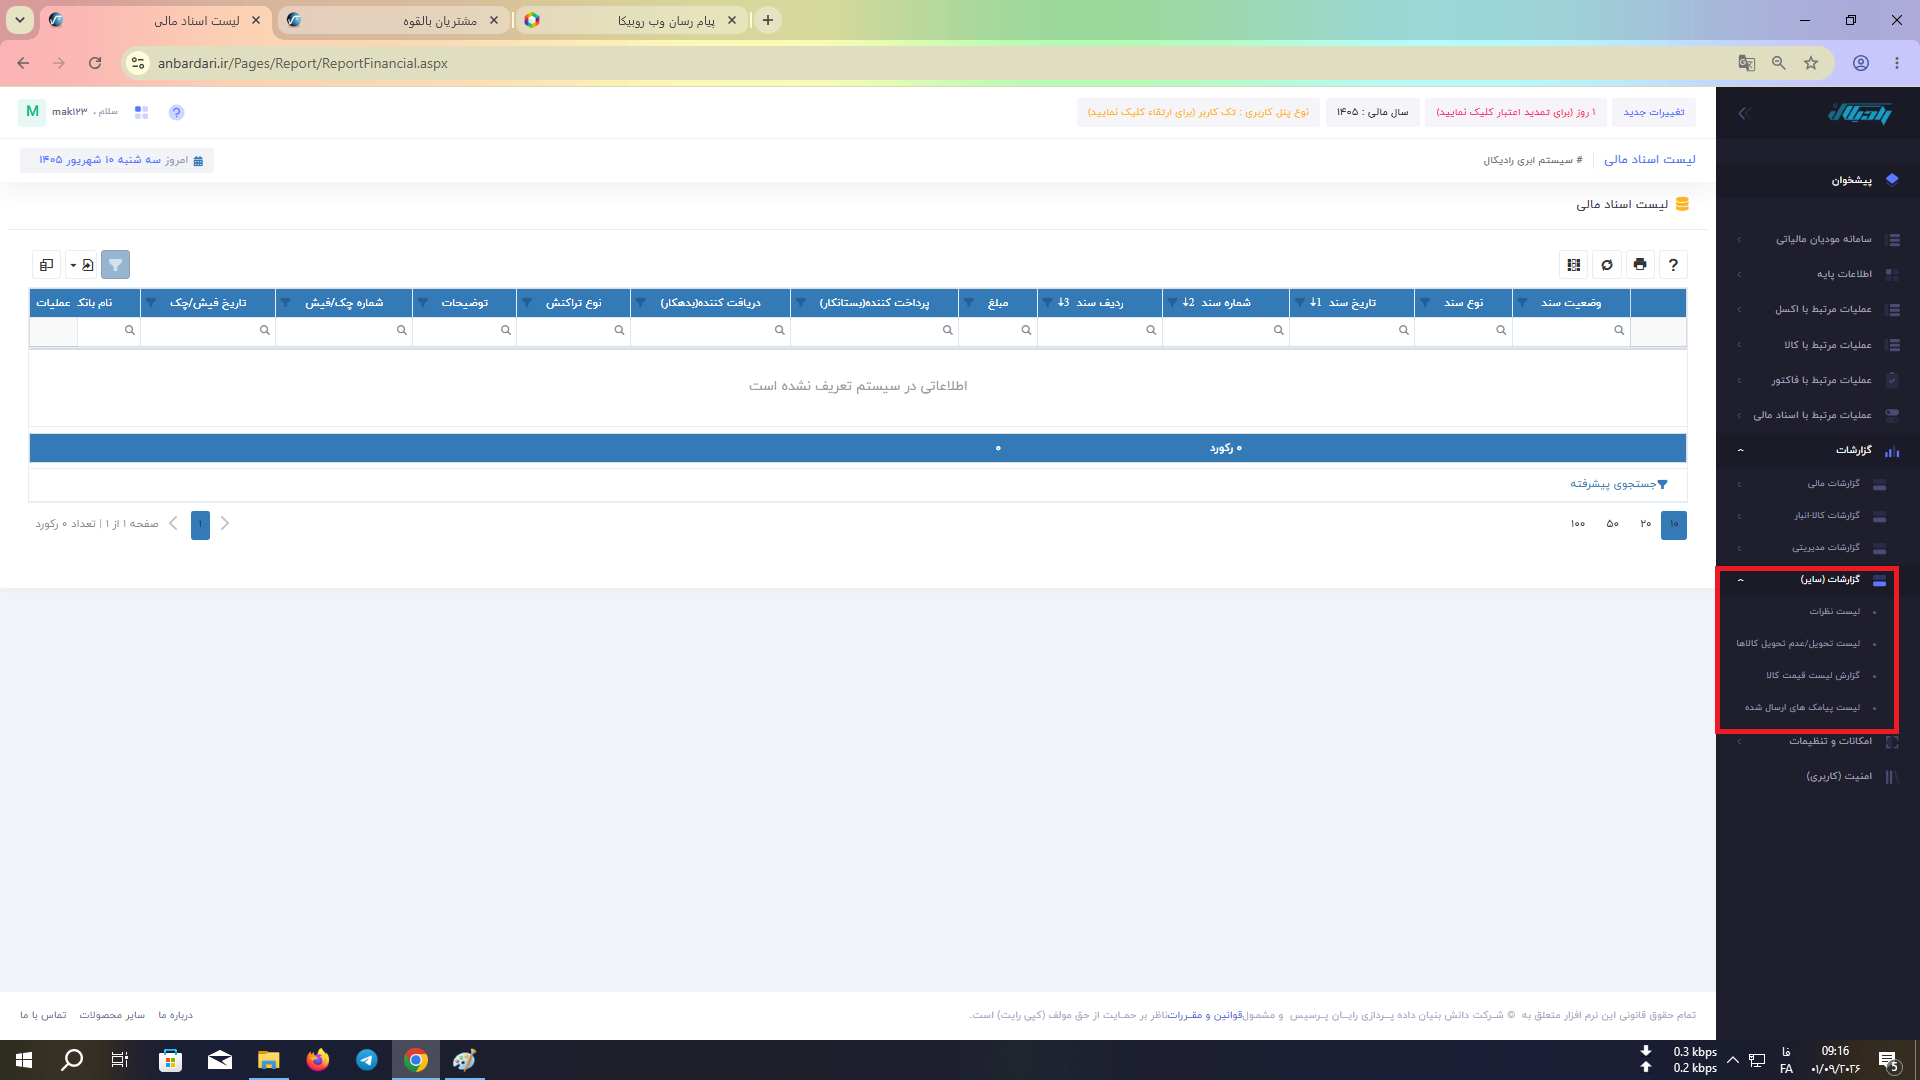
Task: Toggle the highlighted filter funnel button
Action: click(x=115, y=265)
